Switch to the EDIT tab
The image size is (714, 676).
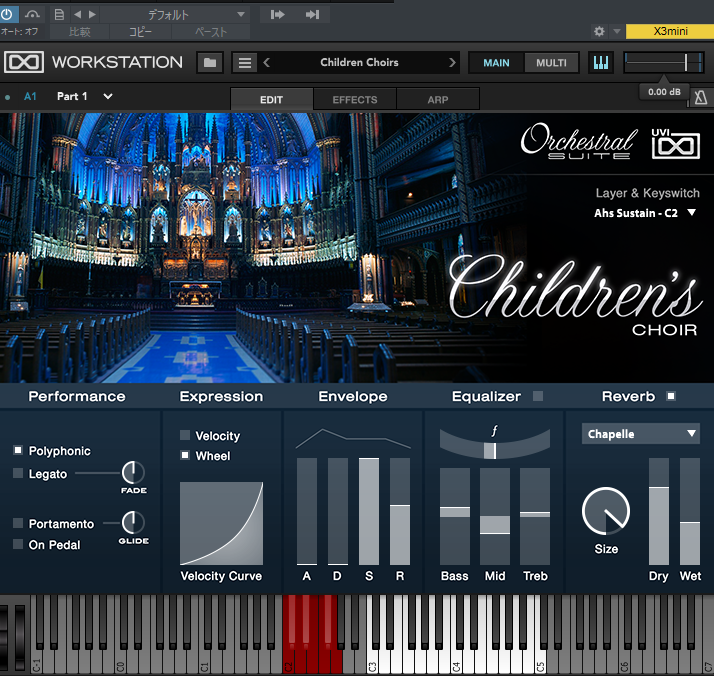tap(271, 99)
